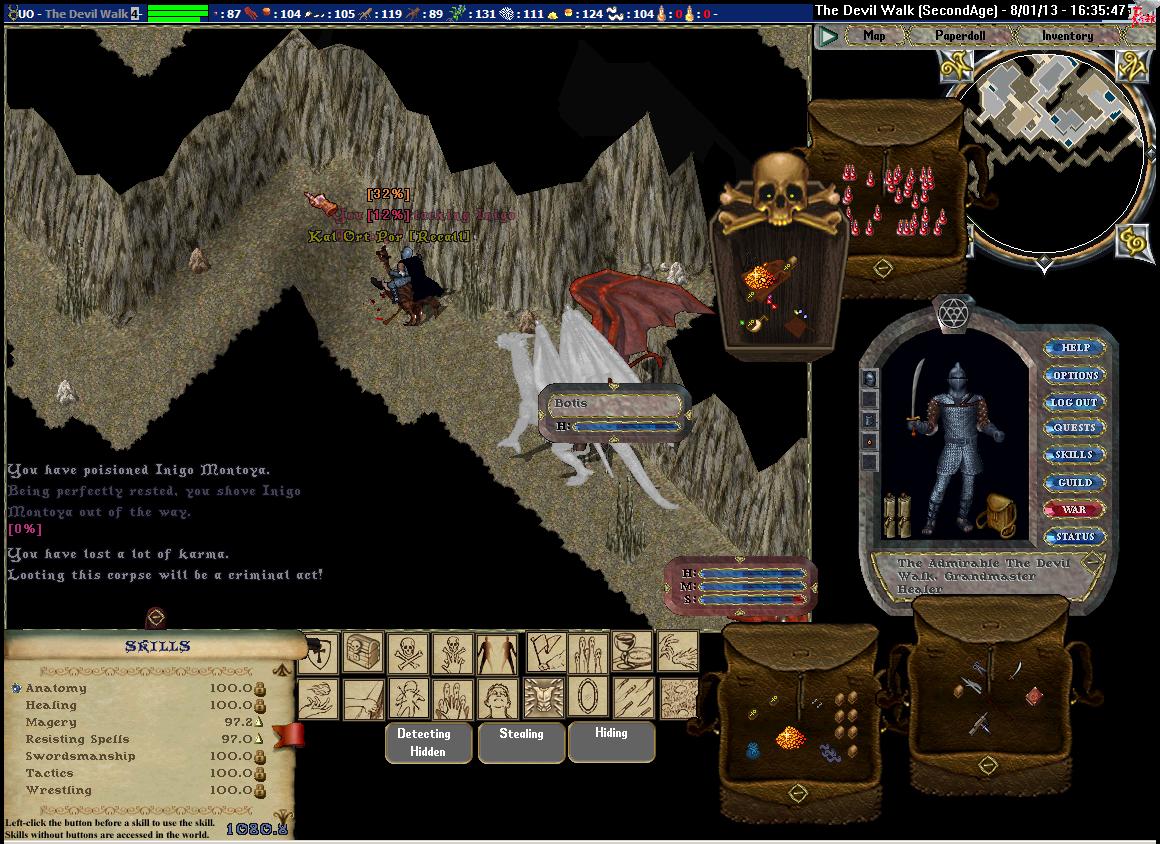This screenshot has width=1160, height=844.
Task: Toggle the Magery skill lock arrow
Action: (259, 722)
